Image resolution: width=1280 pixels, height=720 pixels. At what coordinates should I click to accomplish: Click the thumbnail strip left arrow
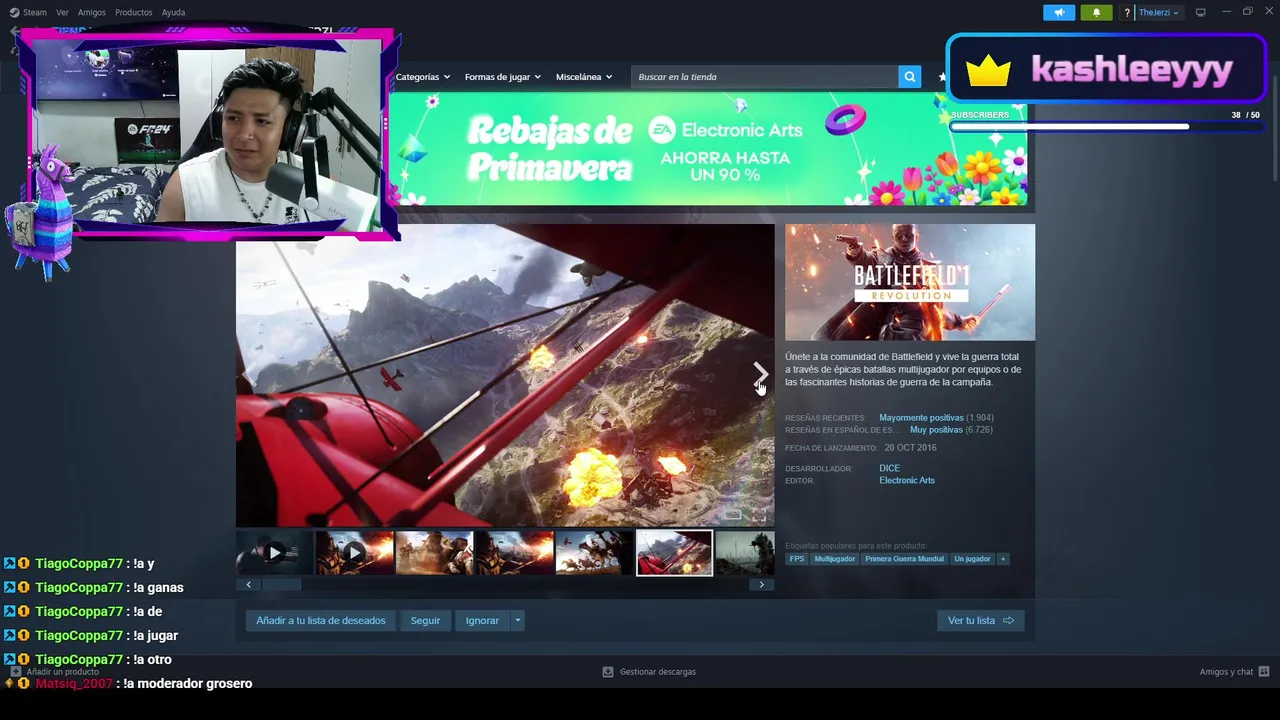(248, 585)
